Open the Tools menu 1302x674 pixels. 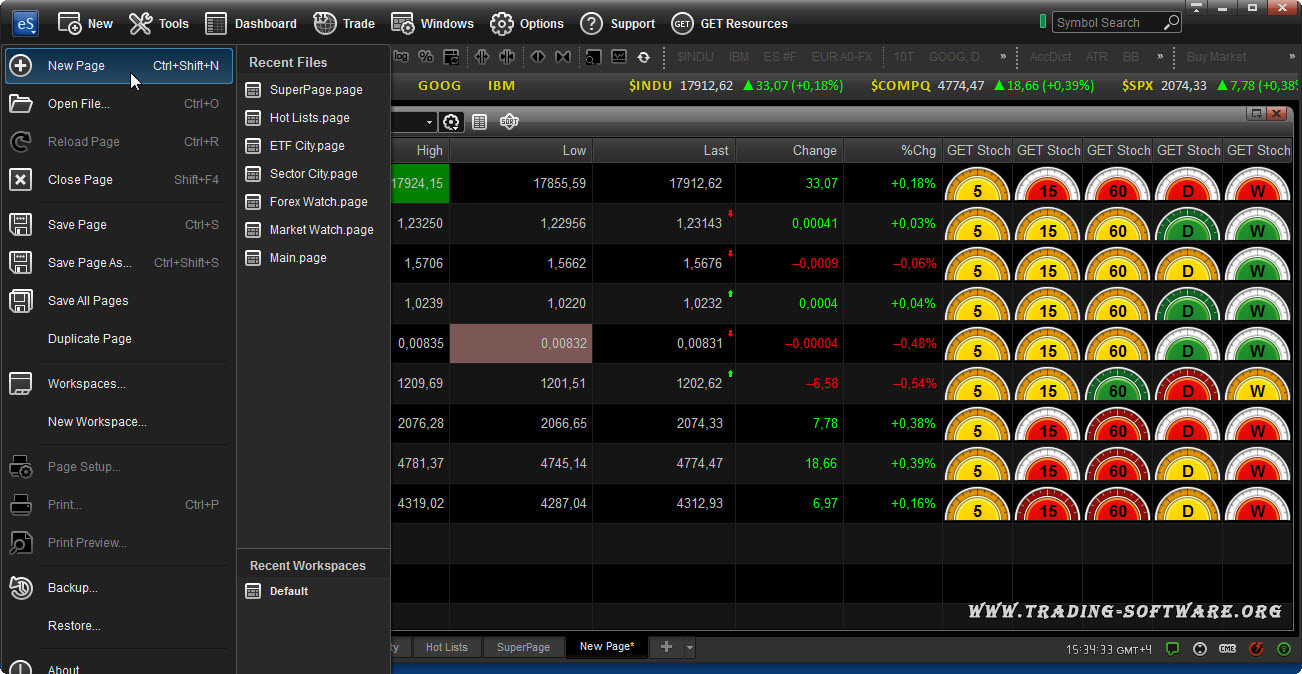pos(159,23)
